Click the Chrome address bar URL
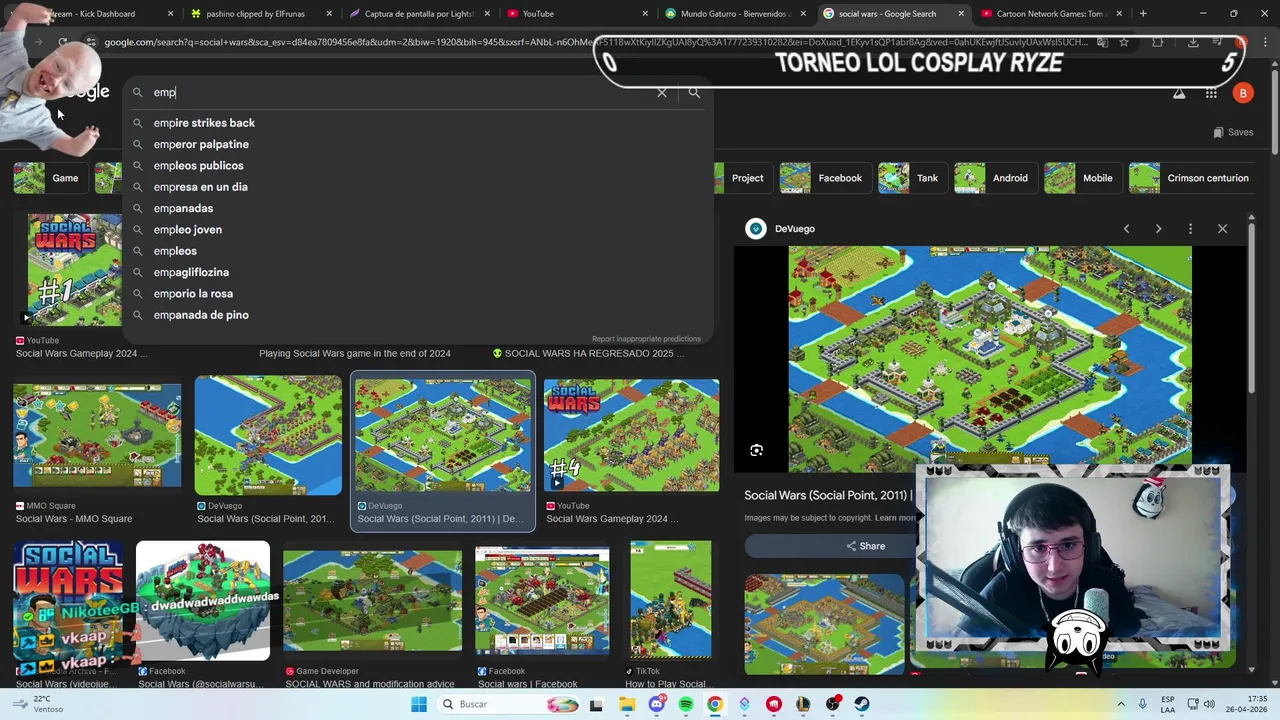The width and height of the screenshot is (1280, 720). pos(595,42)
